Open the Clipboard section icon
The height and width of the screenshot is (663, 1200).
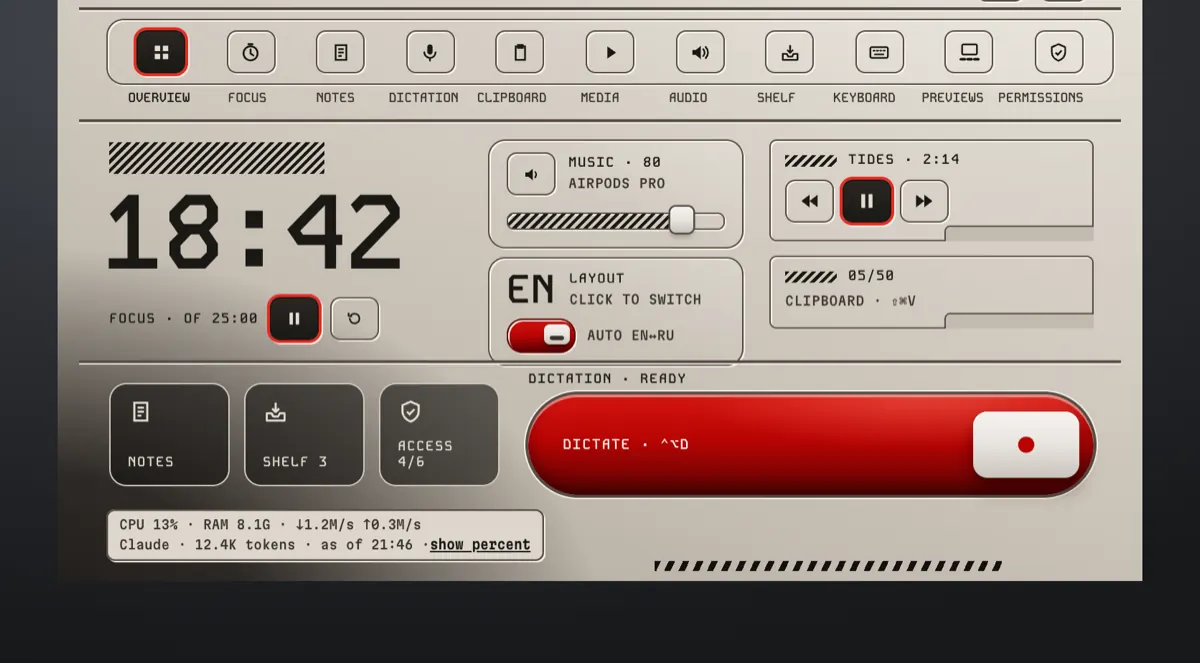coord(520,52)
